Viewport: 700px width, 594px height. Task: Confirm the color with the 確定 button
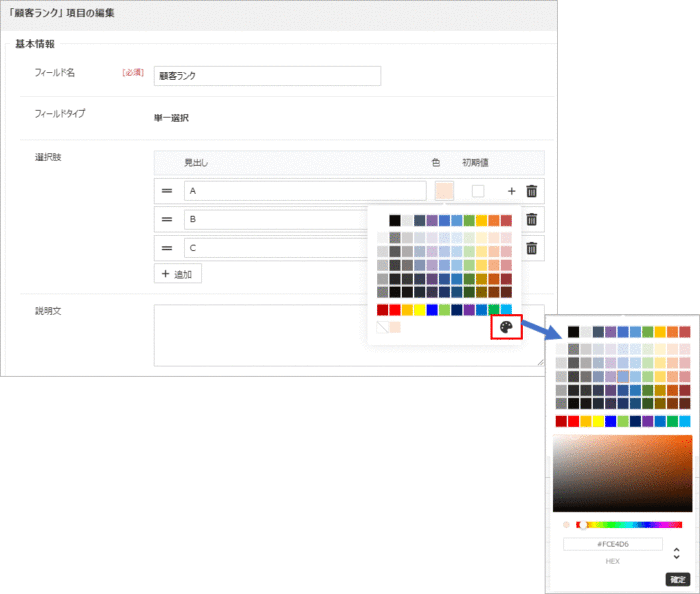click(678, 579)
